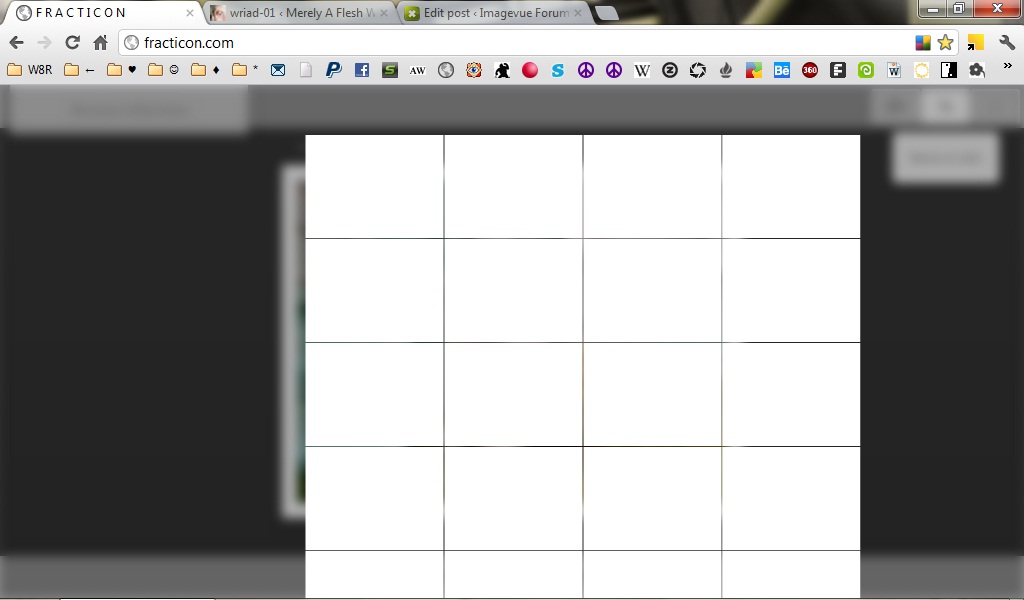Click the yellow sticky-note extension icon
The image size is (1024, 600).
coord(975,43)
